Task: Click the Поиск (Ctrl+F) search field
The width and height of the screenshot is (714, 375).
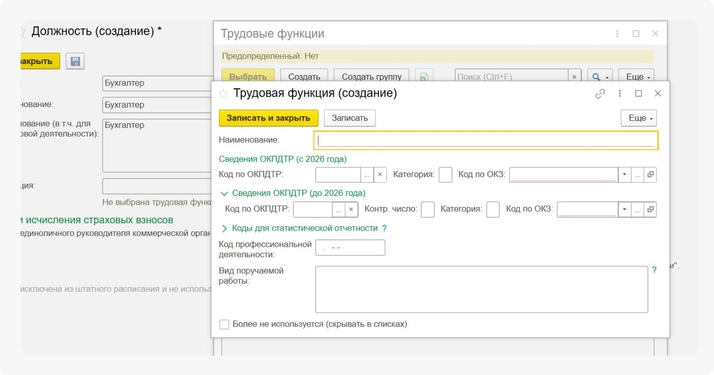Action: [512, 76]
